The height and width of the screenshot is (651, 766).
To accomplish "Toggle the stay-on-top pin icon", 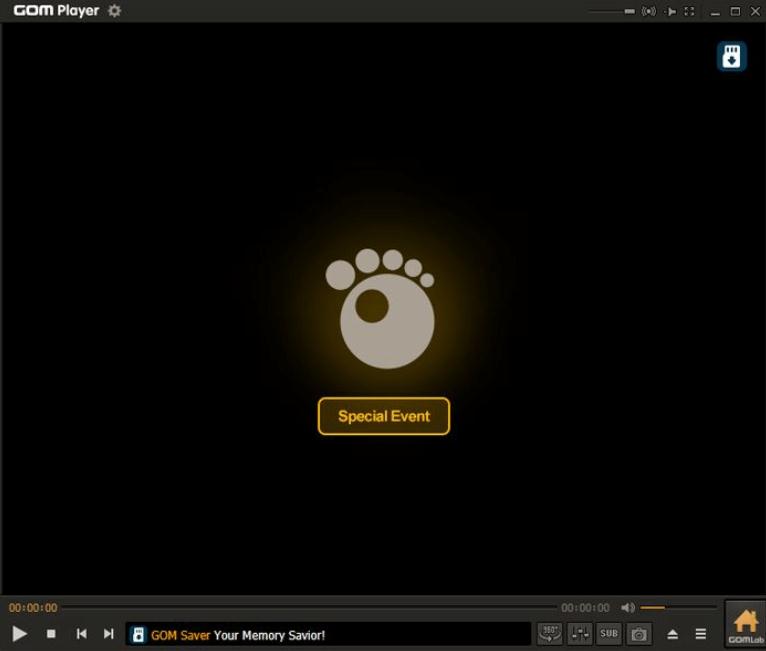I will [x=671, y=11].
